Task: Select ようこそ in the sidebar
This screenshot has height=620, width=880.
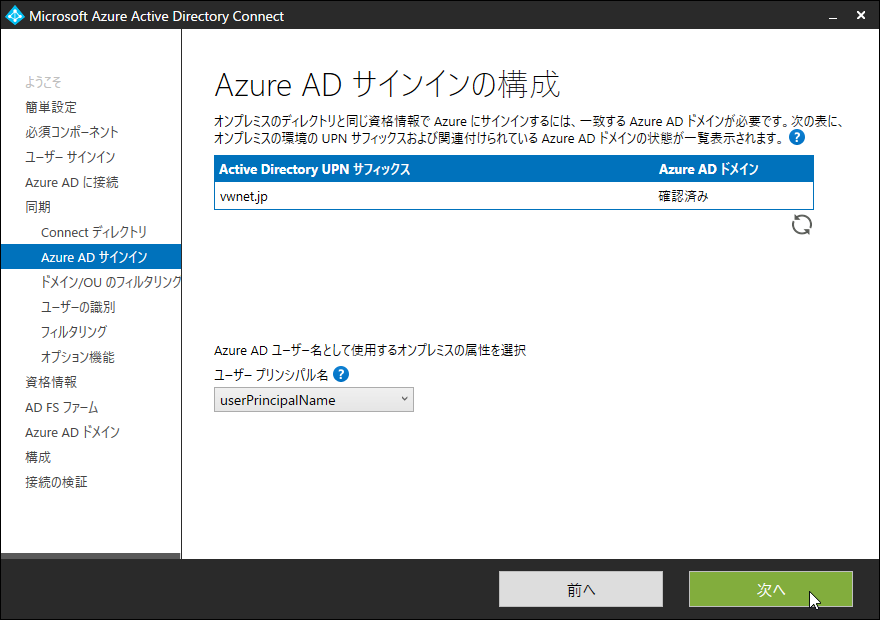Action: point(43,82)
